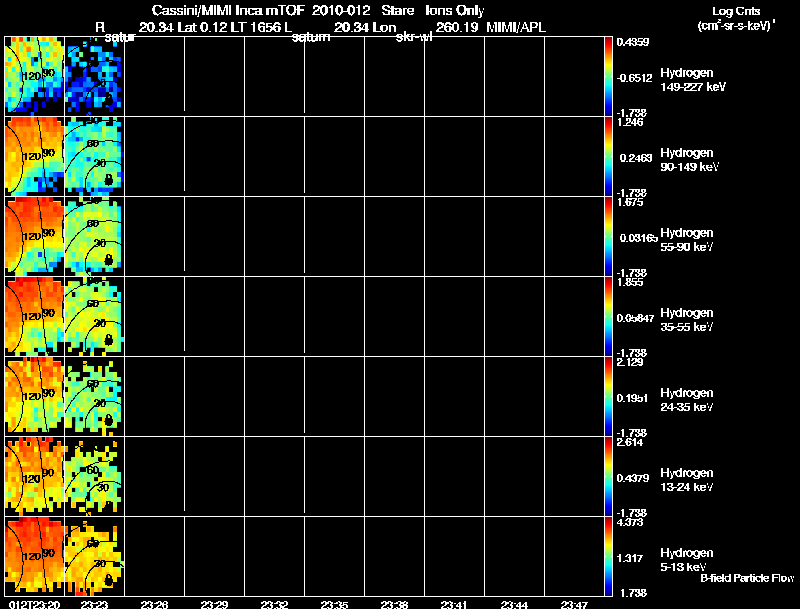The image size is (800, 609).
Task: Open the 23:20 image for Hydrogen 149-227 keV
Action: 34,76
